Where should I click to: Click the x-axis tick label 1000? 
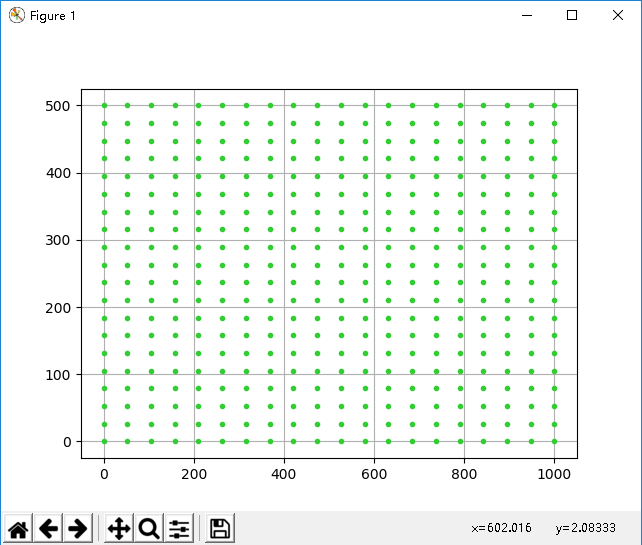click(x=554, y=474)
